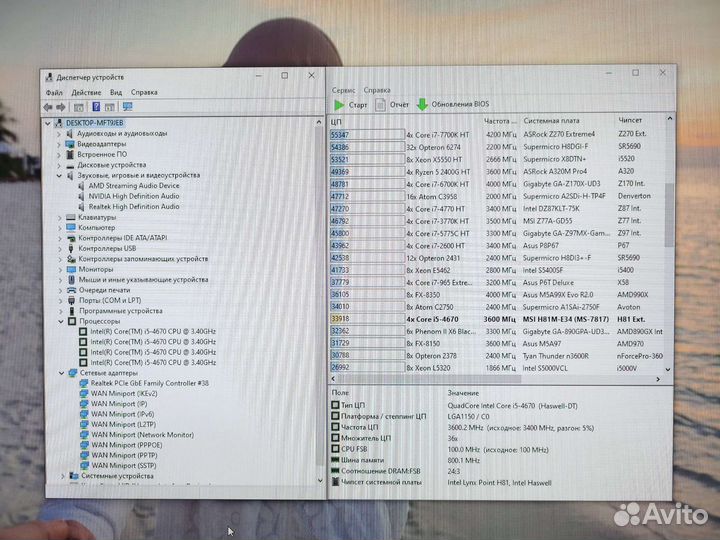Viewport: 720px width, 540px height.
Task: Click score bar 26992 for Xeon L5320
Action: coord(366,368)
